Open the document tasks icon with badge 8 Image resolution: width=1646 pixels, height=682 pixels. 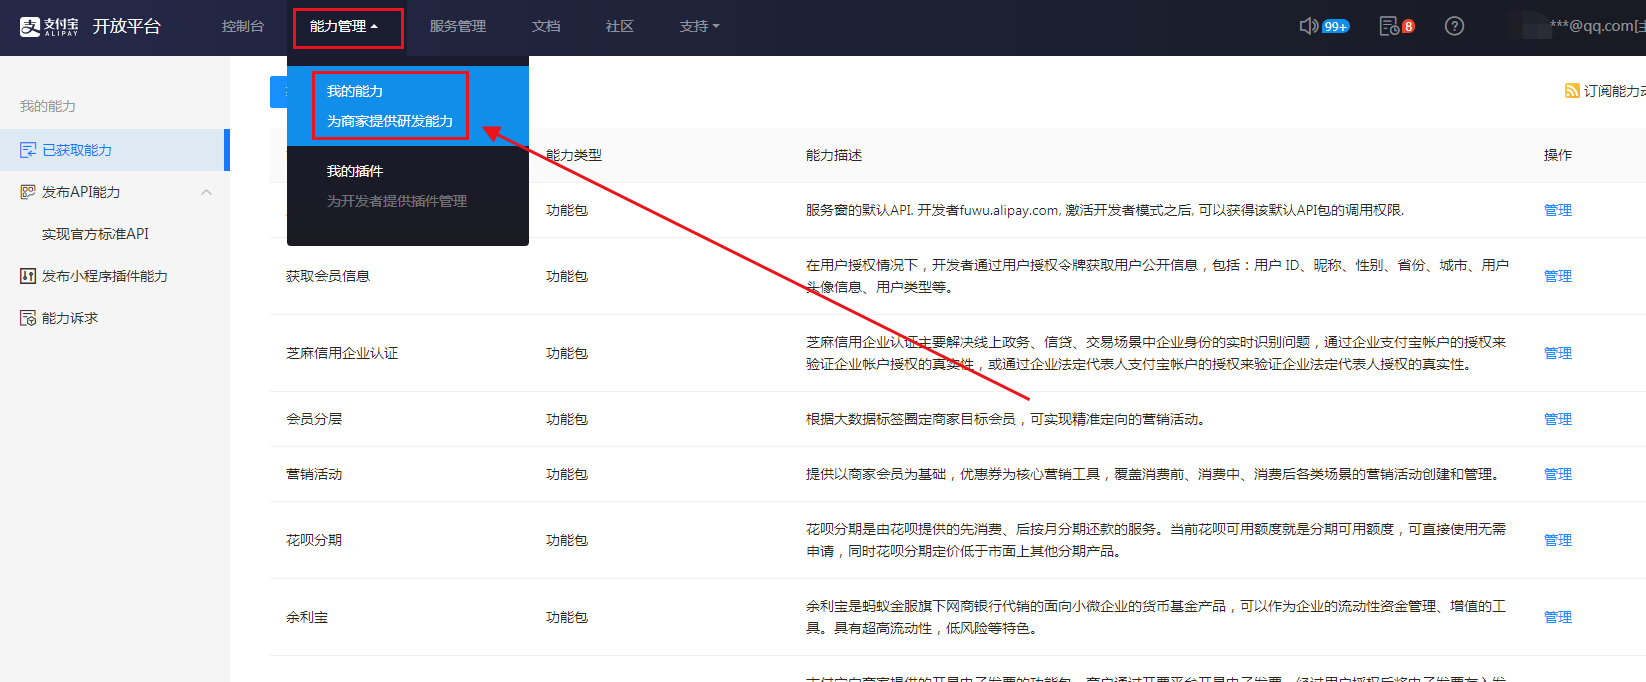click(1389, 26)
